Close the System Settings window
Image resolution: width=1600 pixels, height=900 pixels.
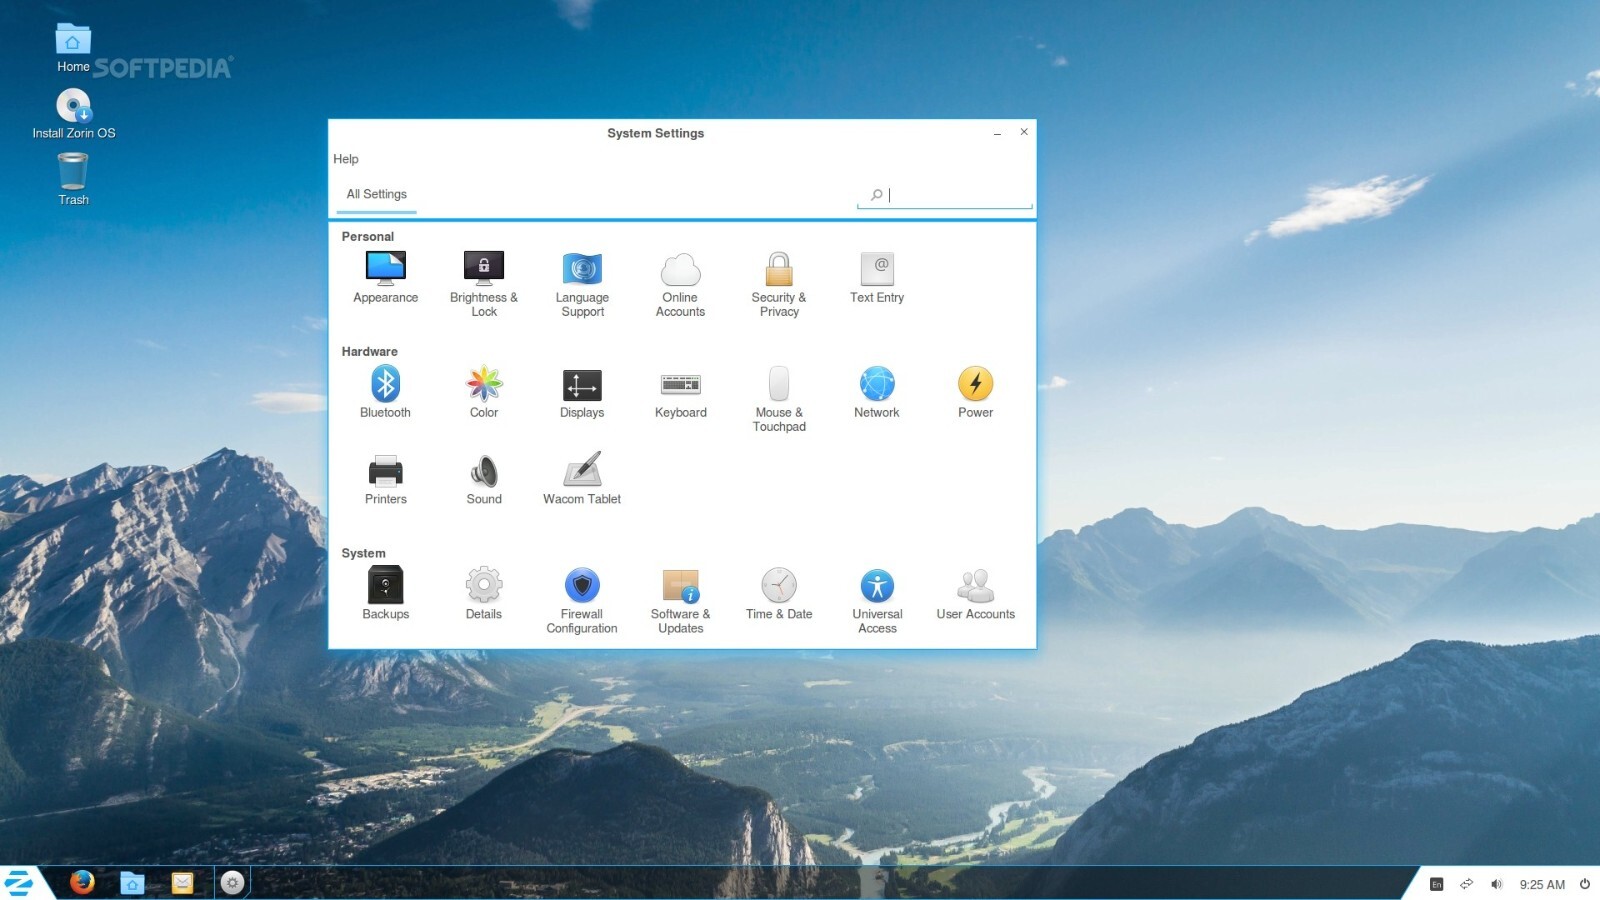click(x=1024, y=132)
